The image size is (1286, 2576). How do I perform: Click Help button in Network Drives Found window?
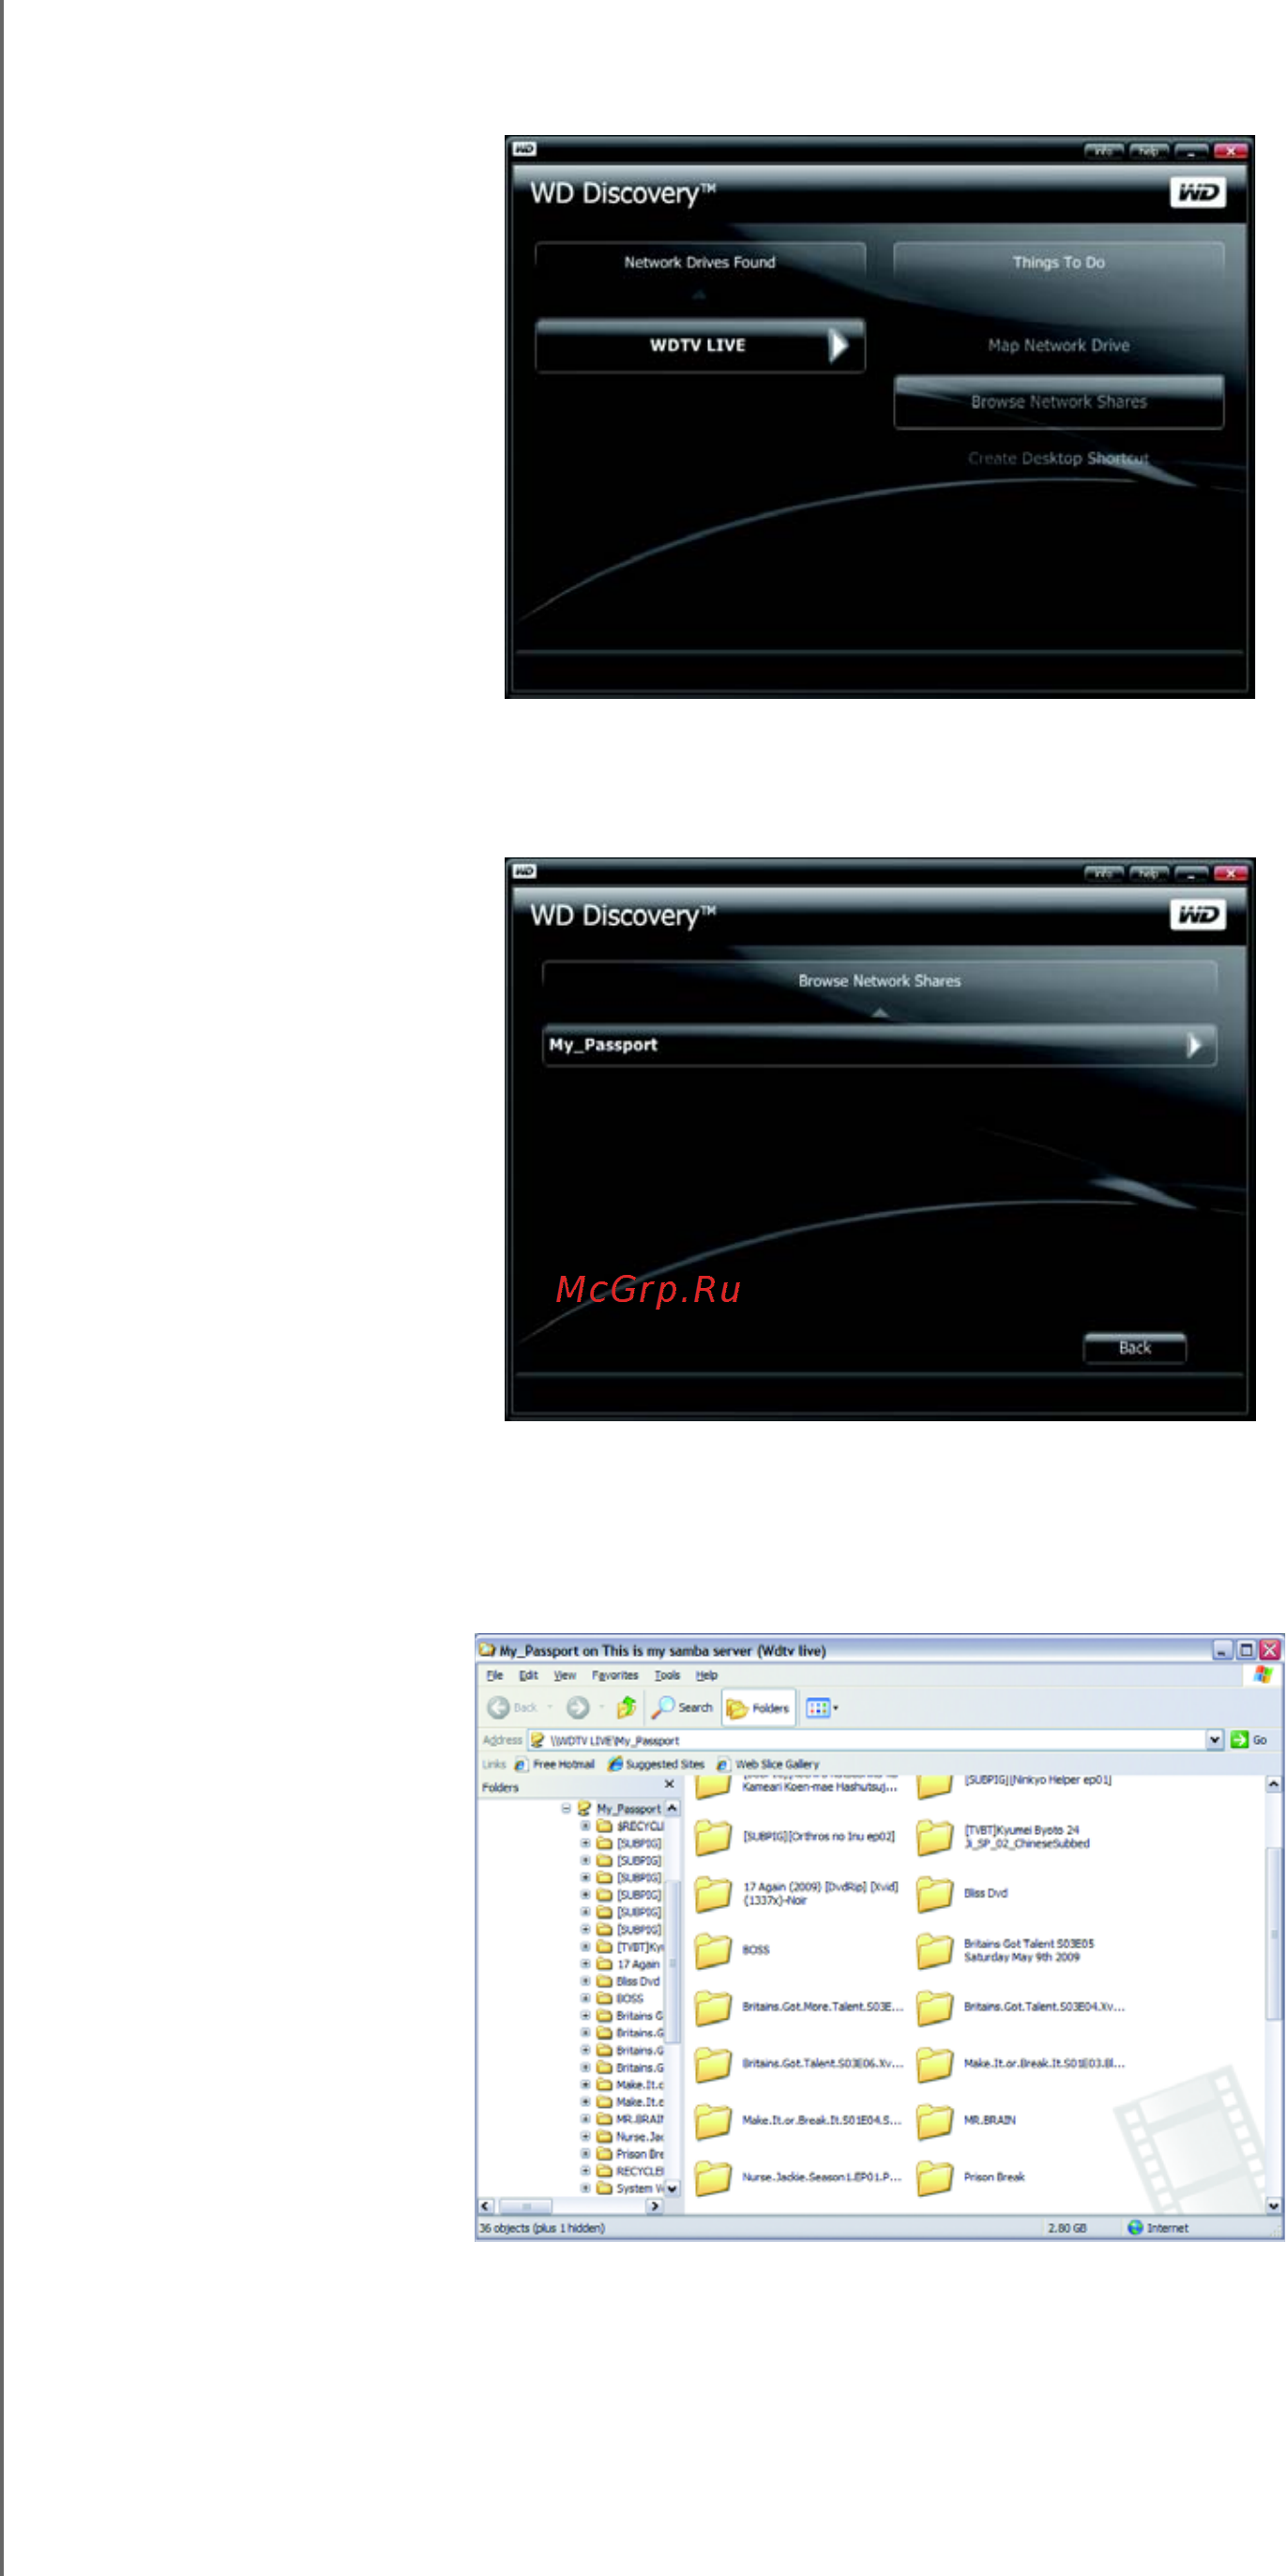1148,151
